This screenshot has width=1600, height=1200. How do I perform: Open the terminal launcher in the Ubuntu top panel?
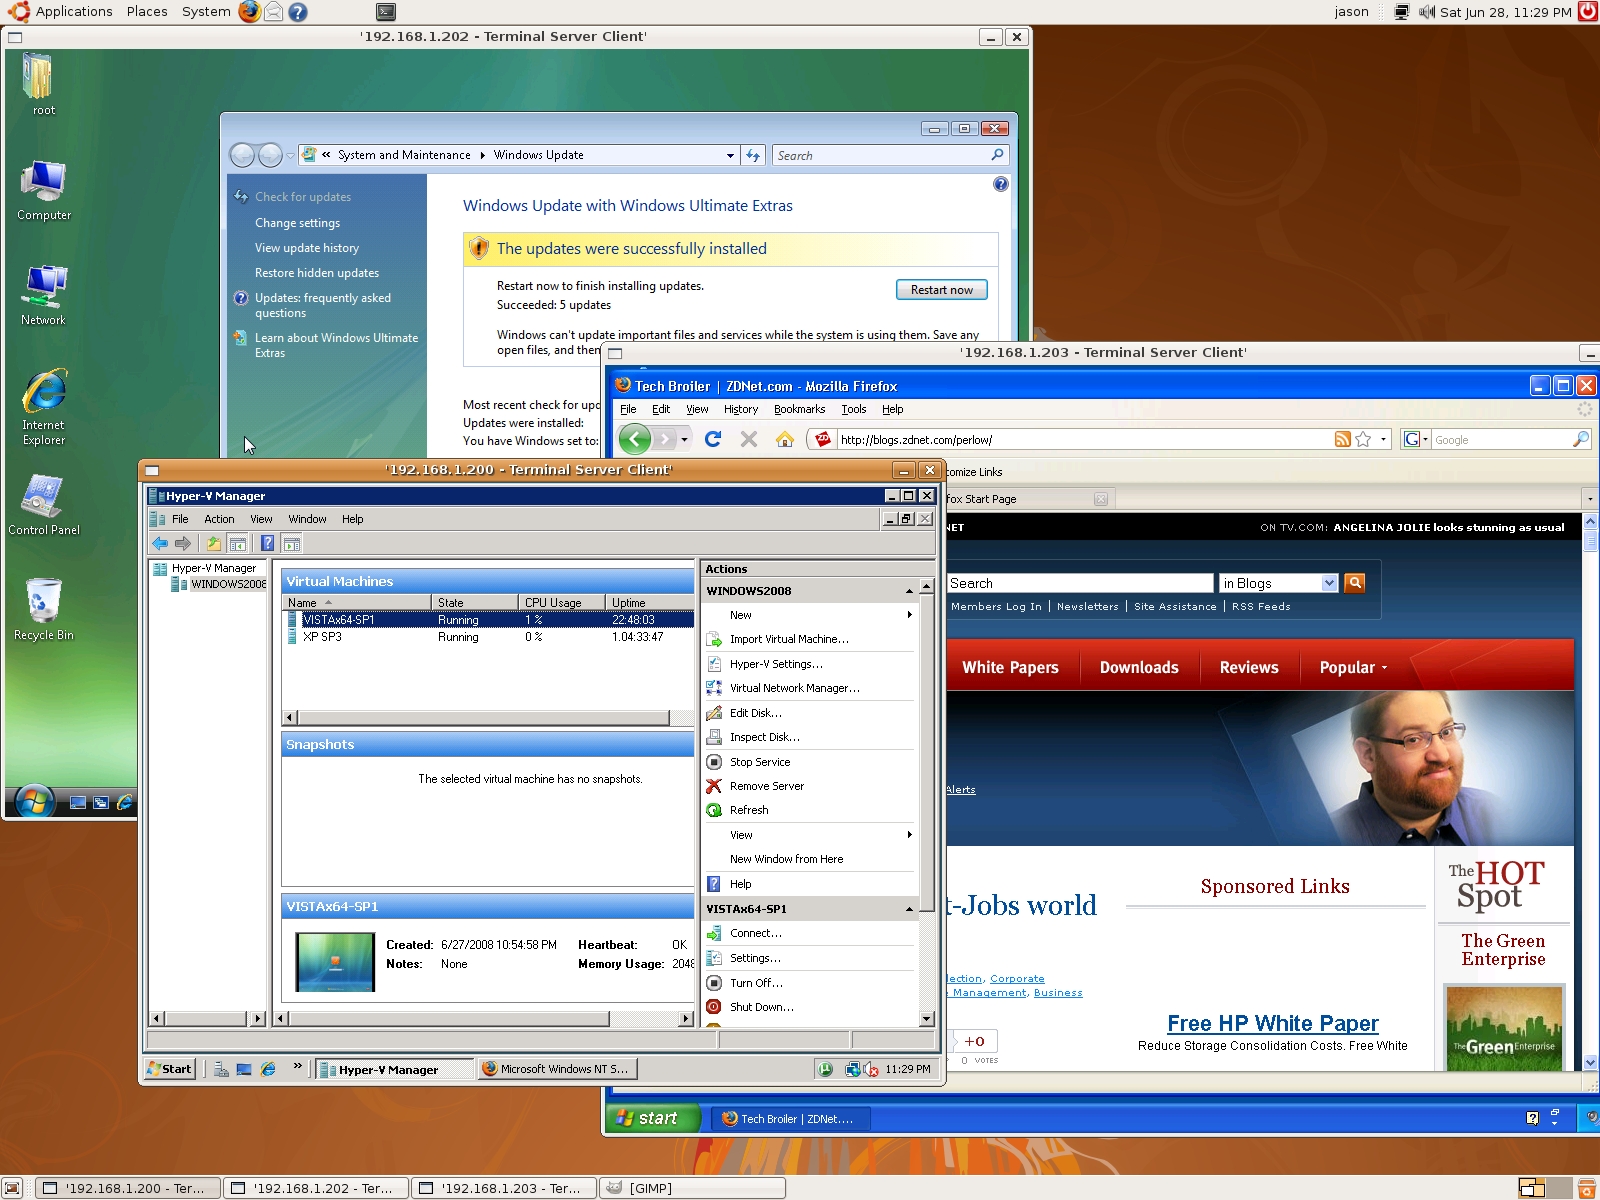point(386,12)
